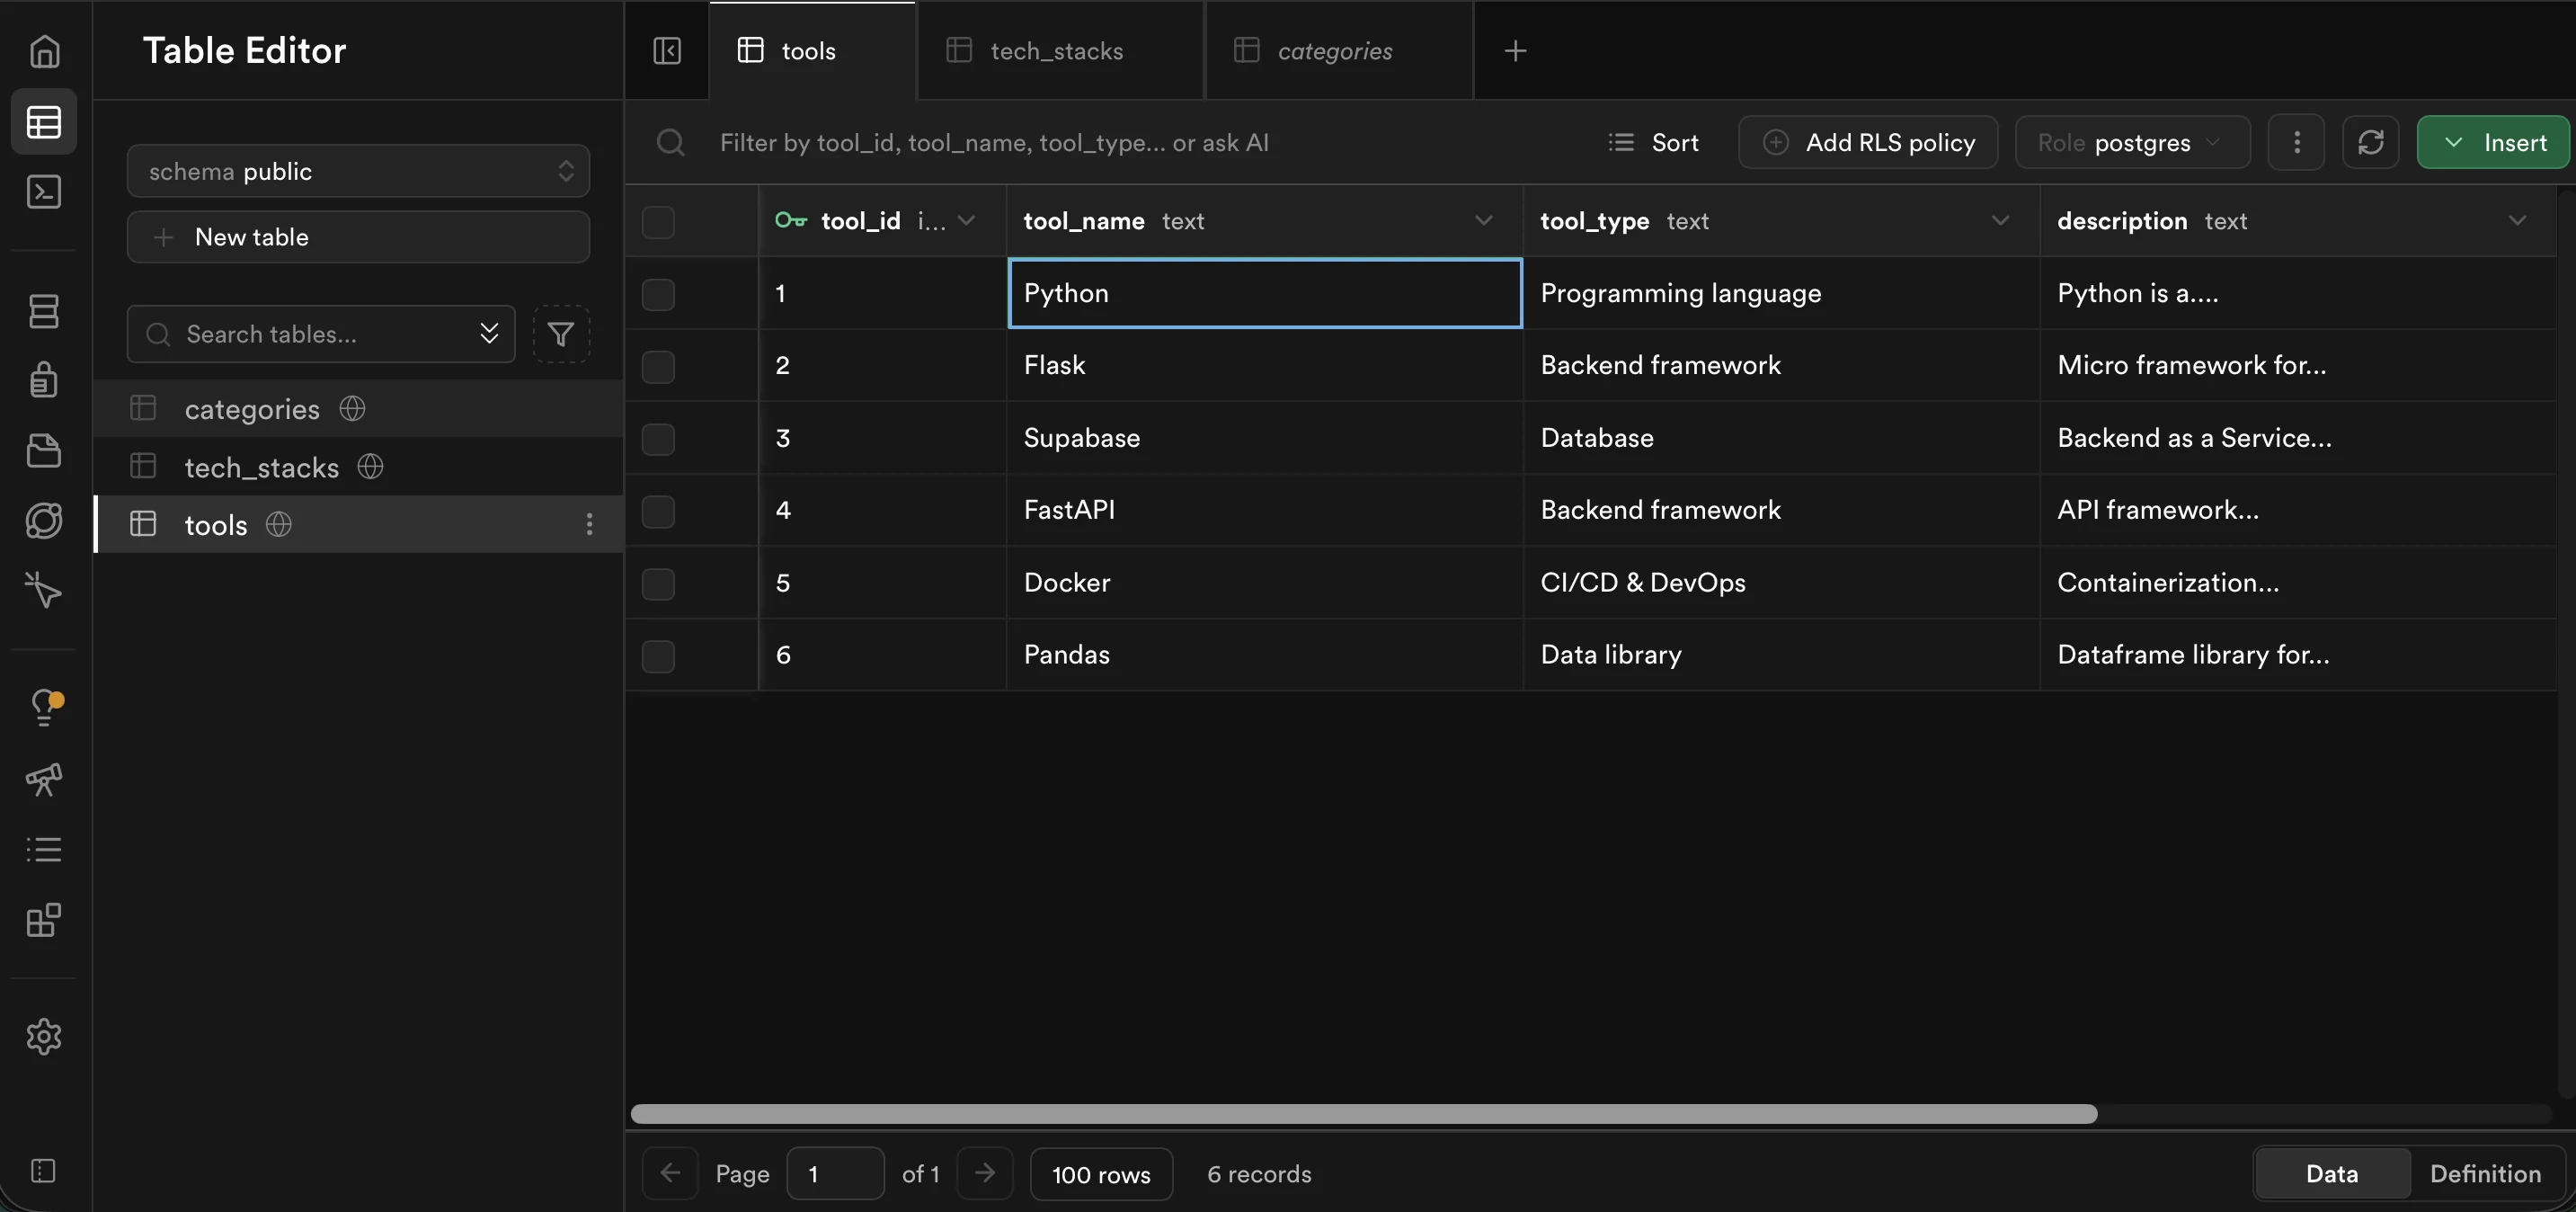
Task: Open the schema public dropdown
Action: coord(358,171)
